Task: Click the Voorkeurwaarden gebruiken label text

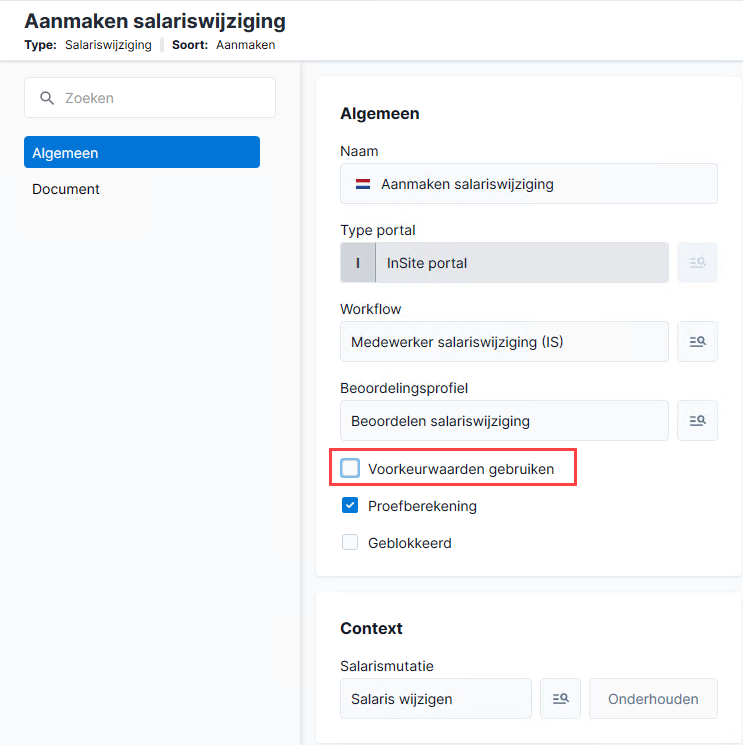Action: pos(461,469)
